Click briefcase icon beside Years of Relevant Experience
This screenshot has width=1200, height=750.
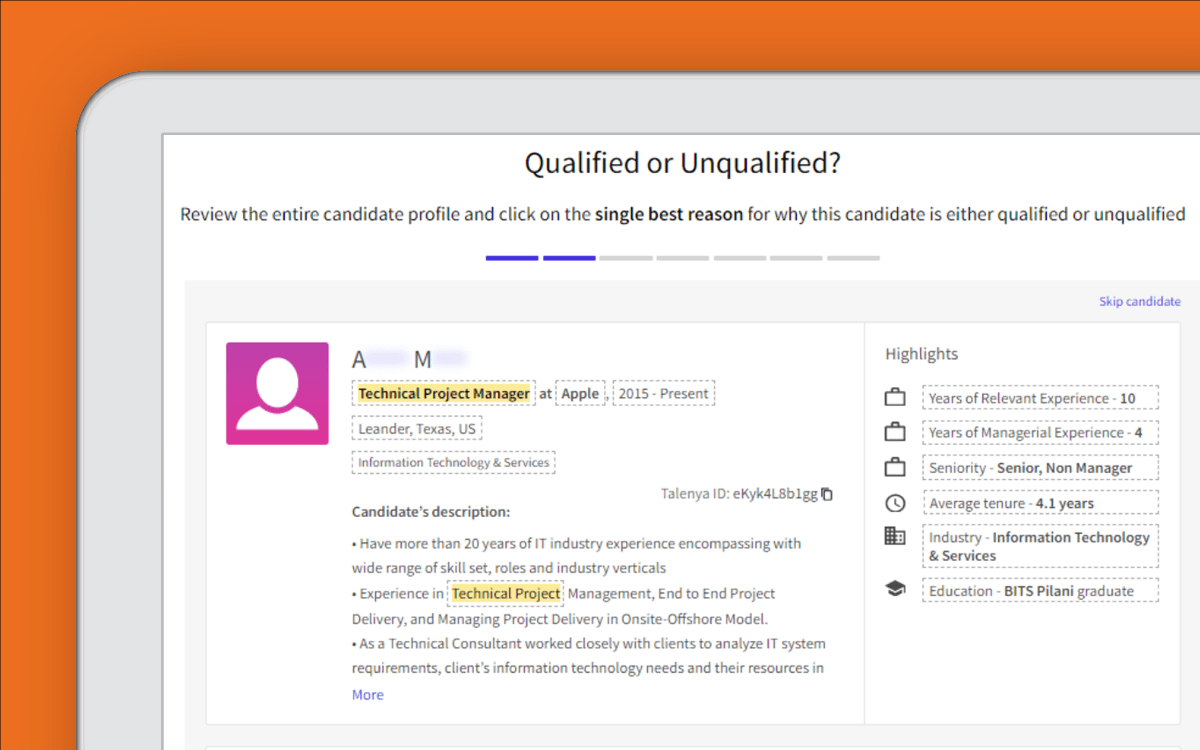895,398
